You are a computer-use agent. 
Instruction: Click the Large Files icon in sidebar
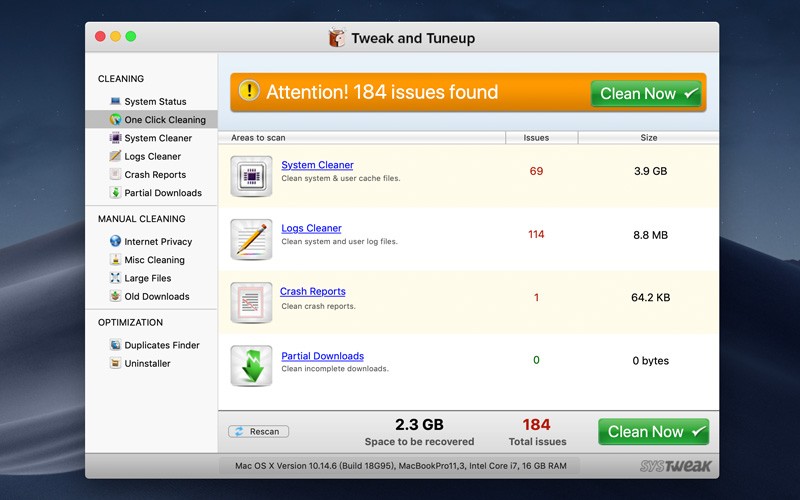tap(115, 278)
